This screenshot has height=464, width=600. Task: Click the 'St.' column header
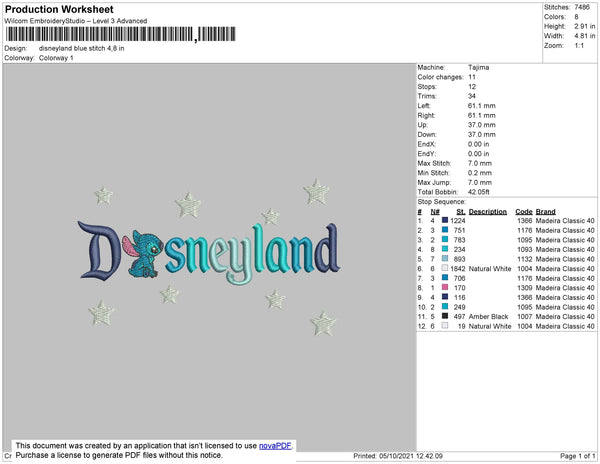point(461,212)
